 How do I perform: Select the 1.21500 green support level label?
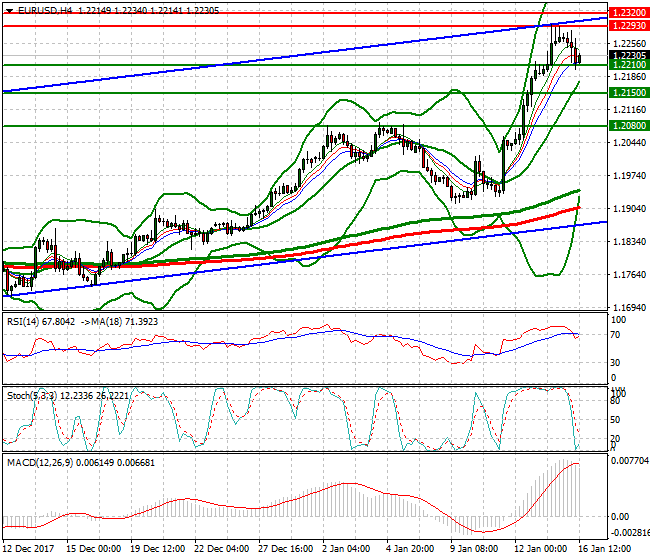pyautogui.click(x=629, y=93)
